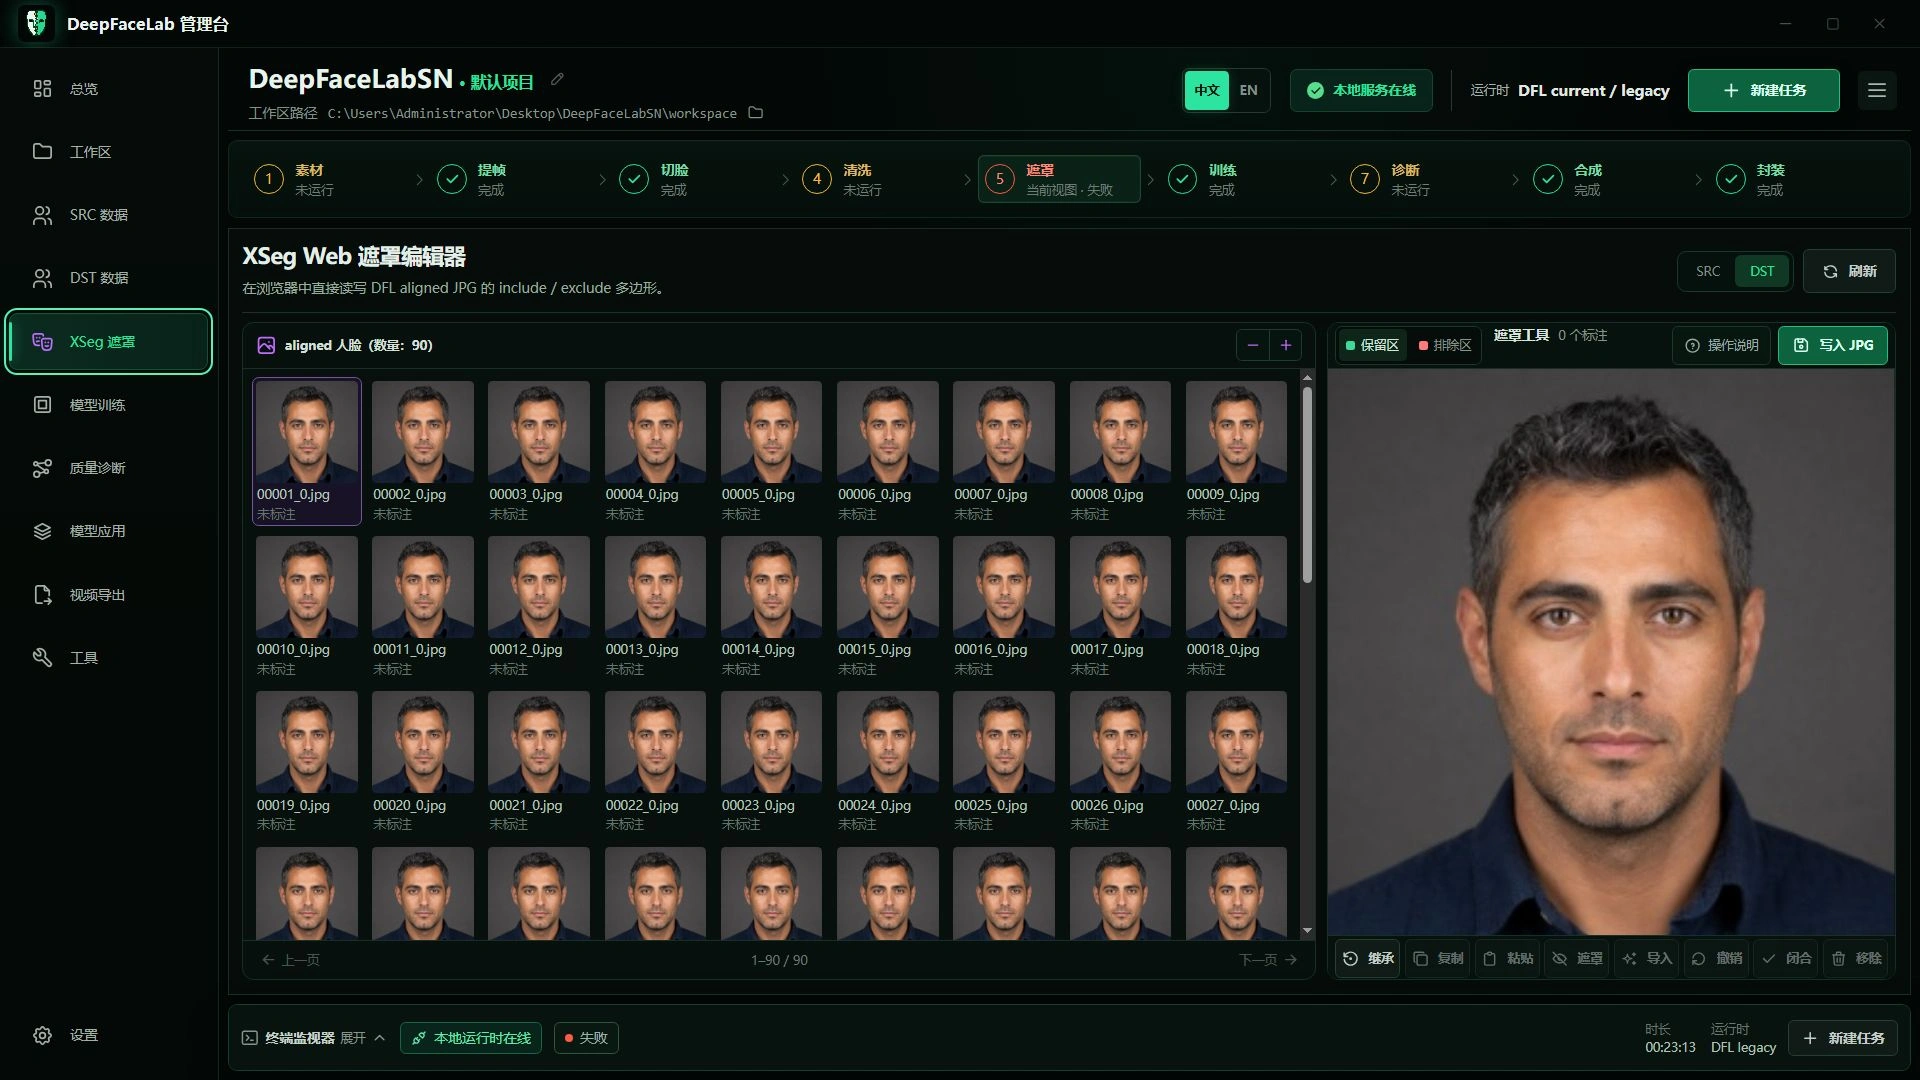This screenshot has width=1920, height=1080.
Task: Open 设置 settings in the sidebar
Action: tap(108, 1035)
